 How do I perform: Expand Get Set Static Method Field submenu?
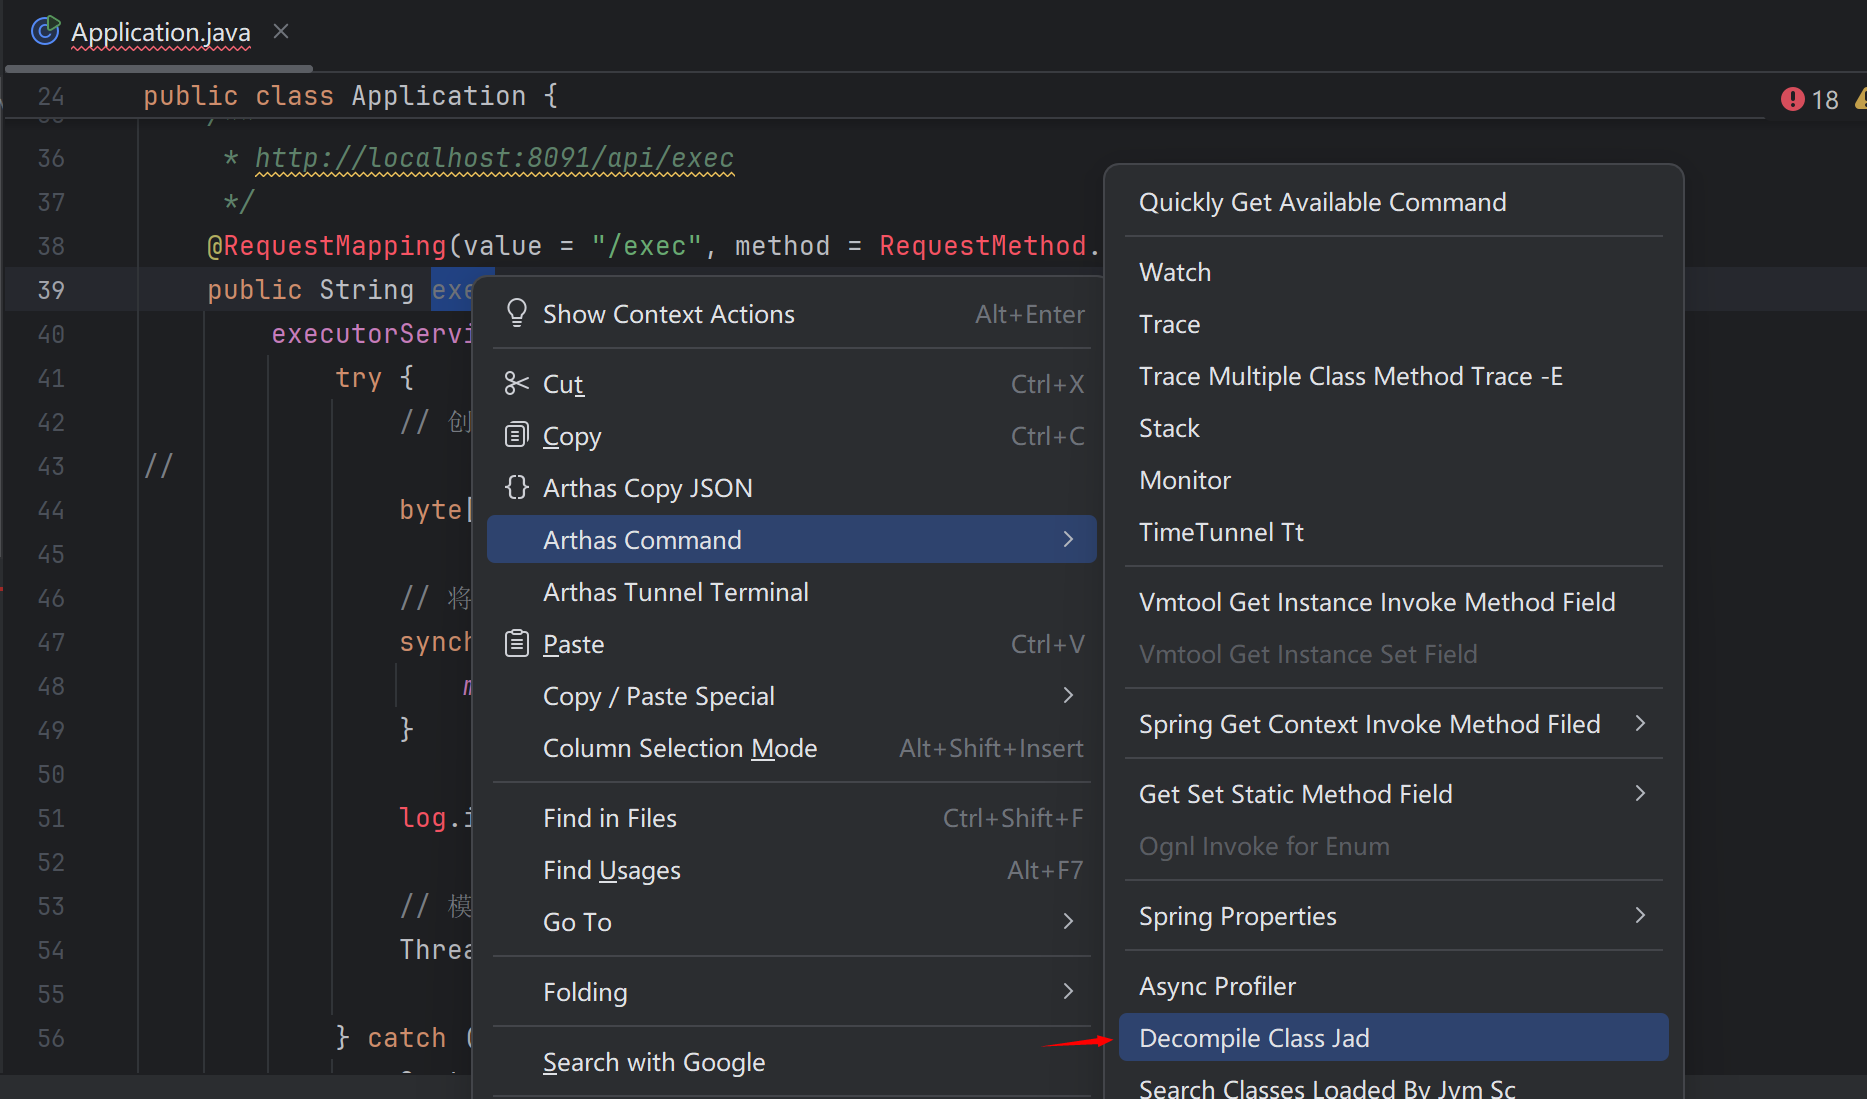1640,794
